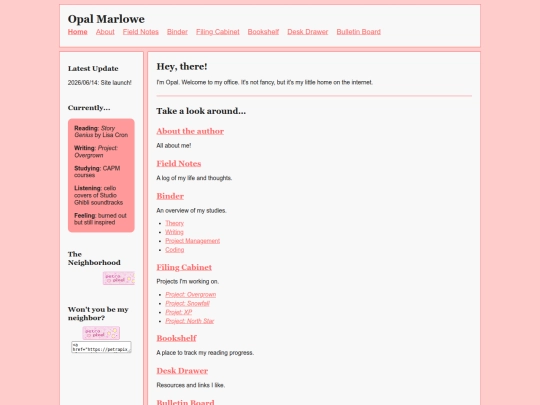
Task: Click the 'Hey, there!' heading
Action: [182, 66]
